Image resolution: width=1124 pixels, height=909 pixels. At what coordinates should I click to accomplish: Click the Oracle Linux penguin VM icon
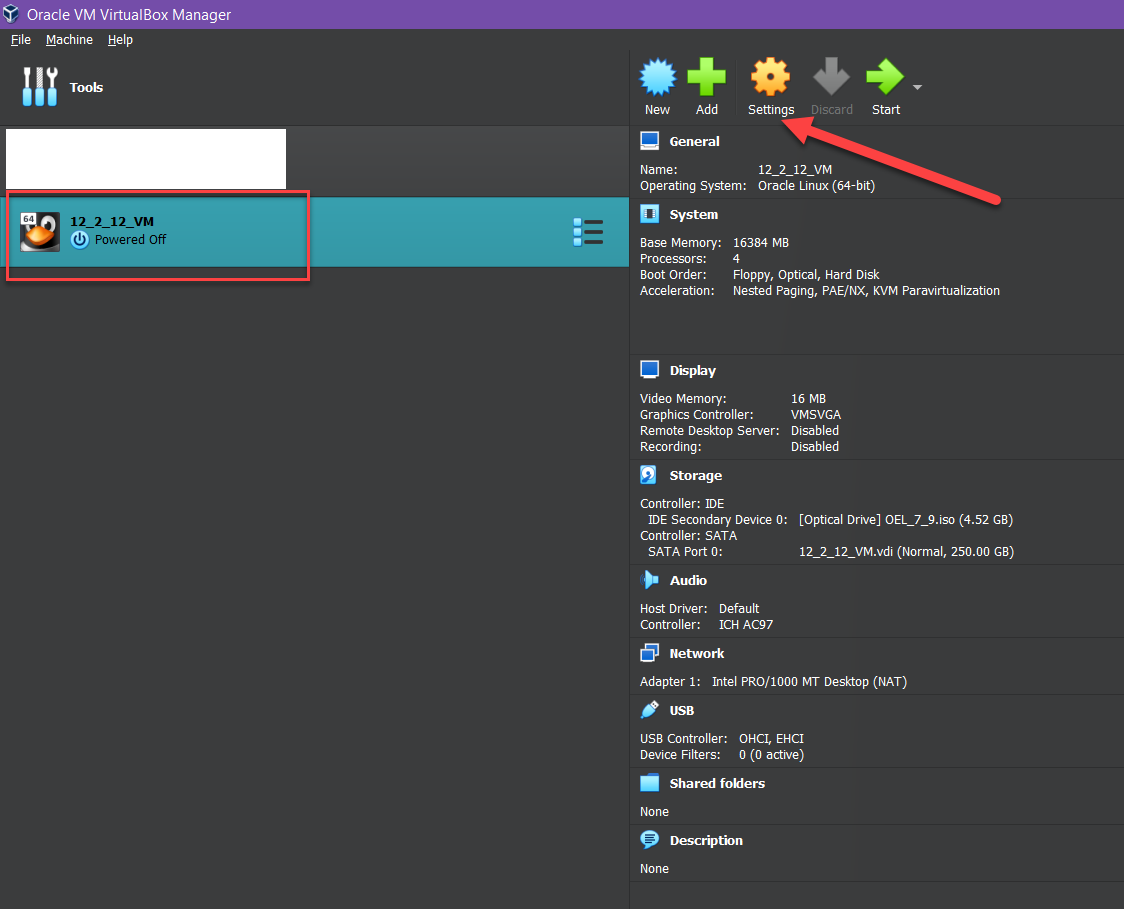click(x=40, y=232)
